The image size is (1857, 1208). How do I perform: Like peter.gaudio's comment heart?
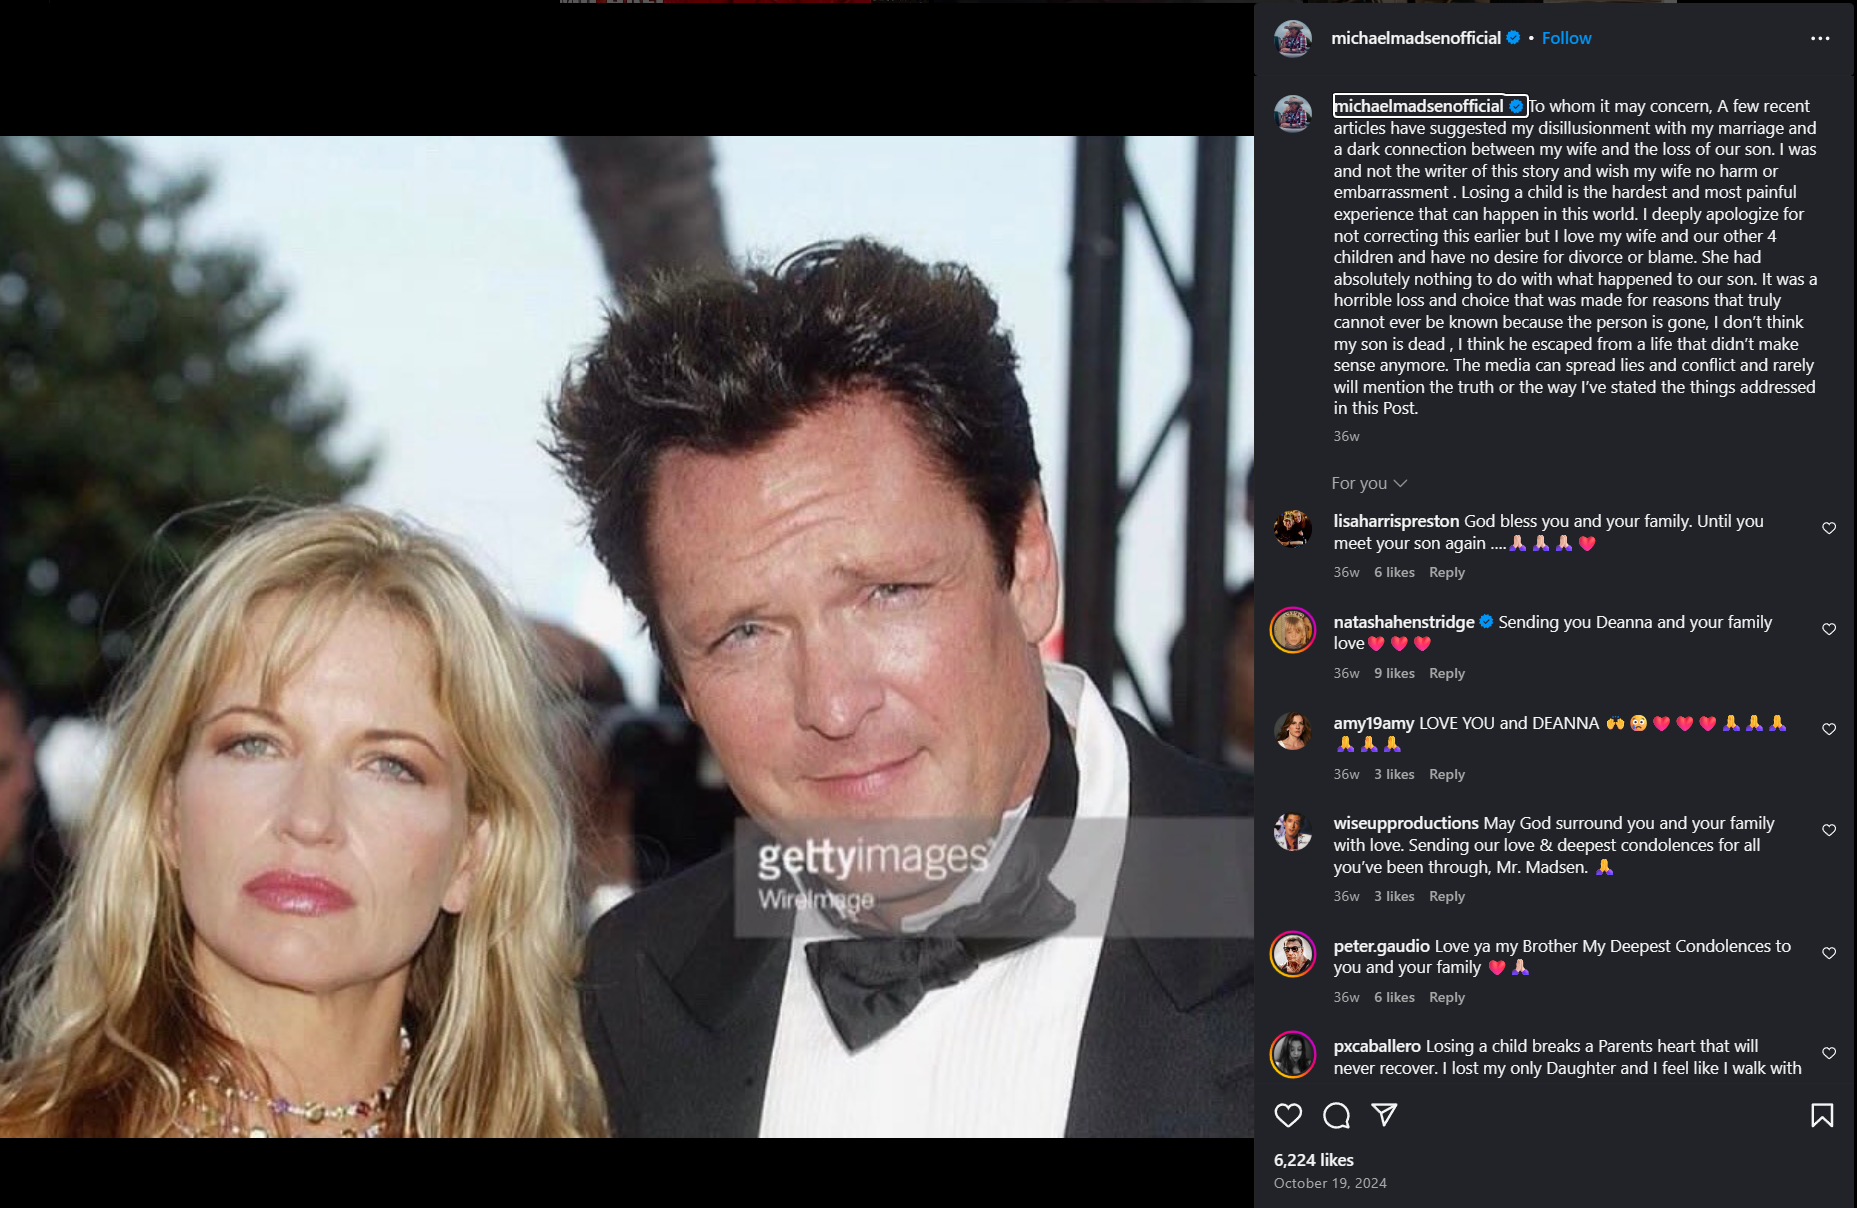pos(1829,953)
